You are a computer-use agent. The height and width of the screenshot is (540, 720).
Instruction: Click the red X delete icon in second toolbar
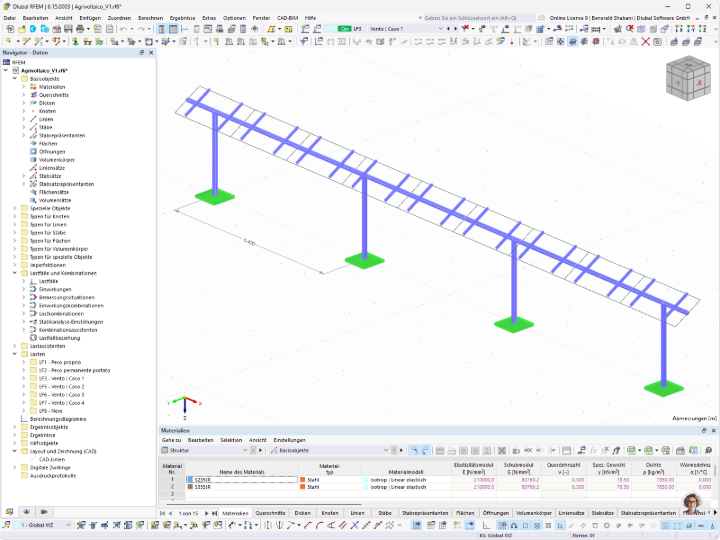[x=646, y=42]
